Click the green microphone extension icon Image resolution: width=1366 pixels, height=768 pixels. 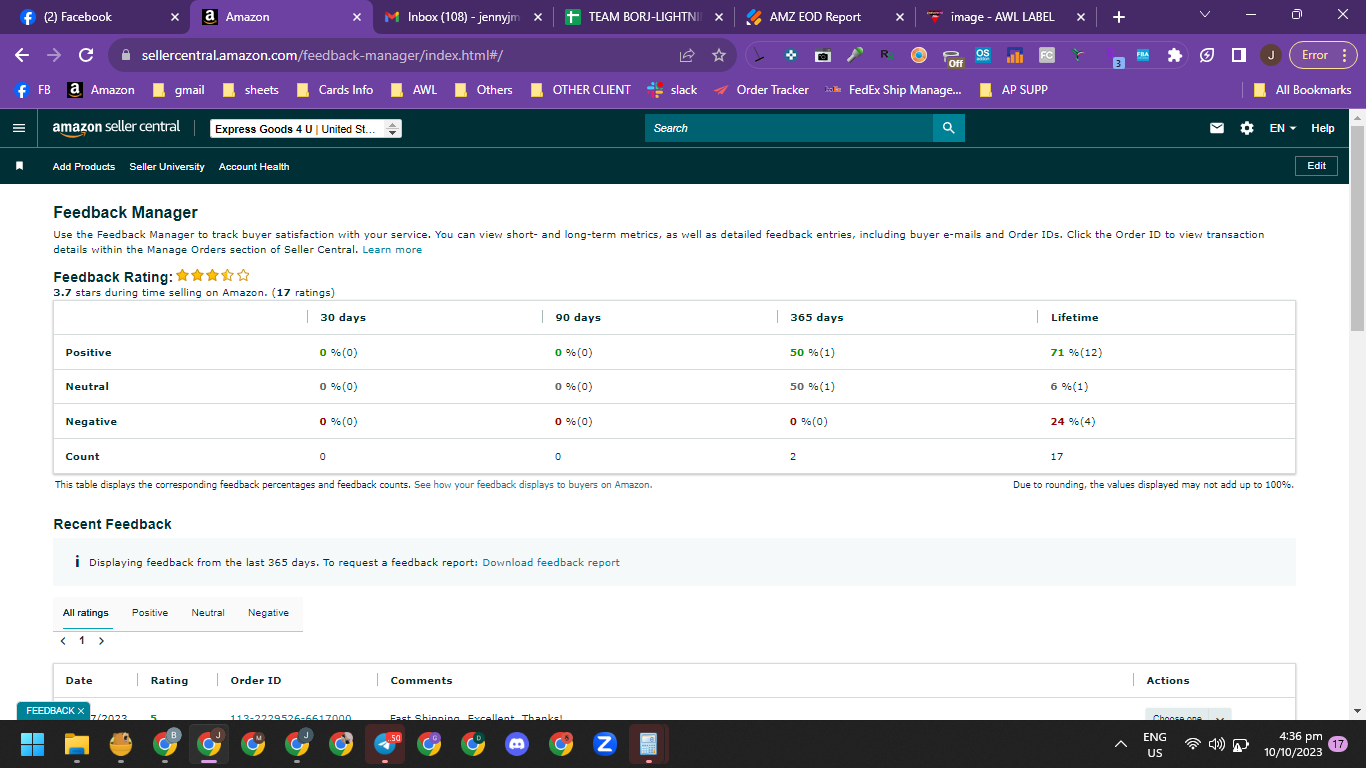(854, 56)
